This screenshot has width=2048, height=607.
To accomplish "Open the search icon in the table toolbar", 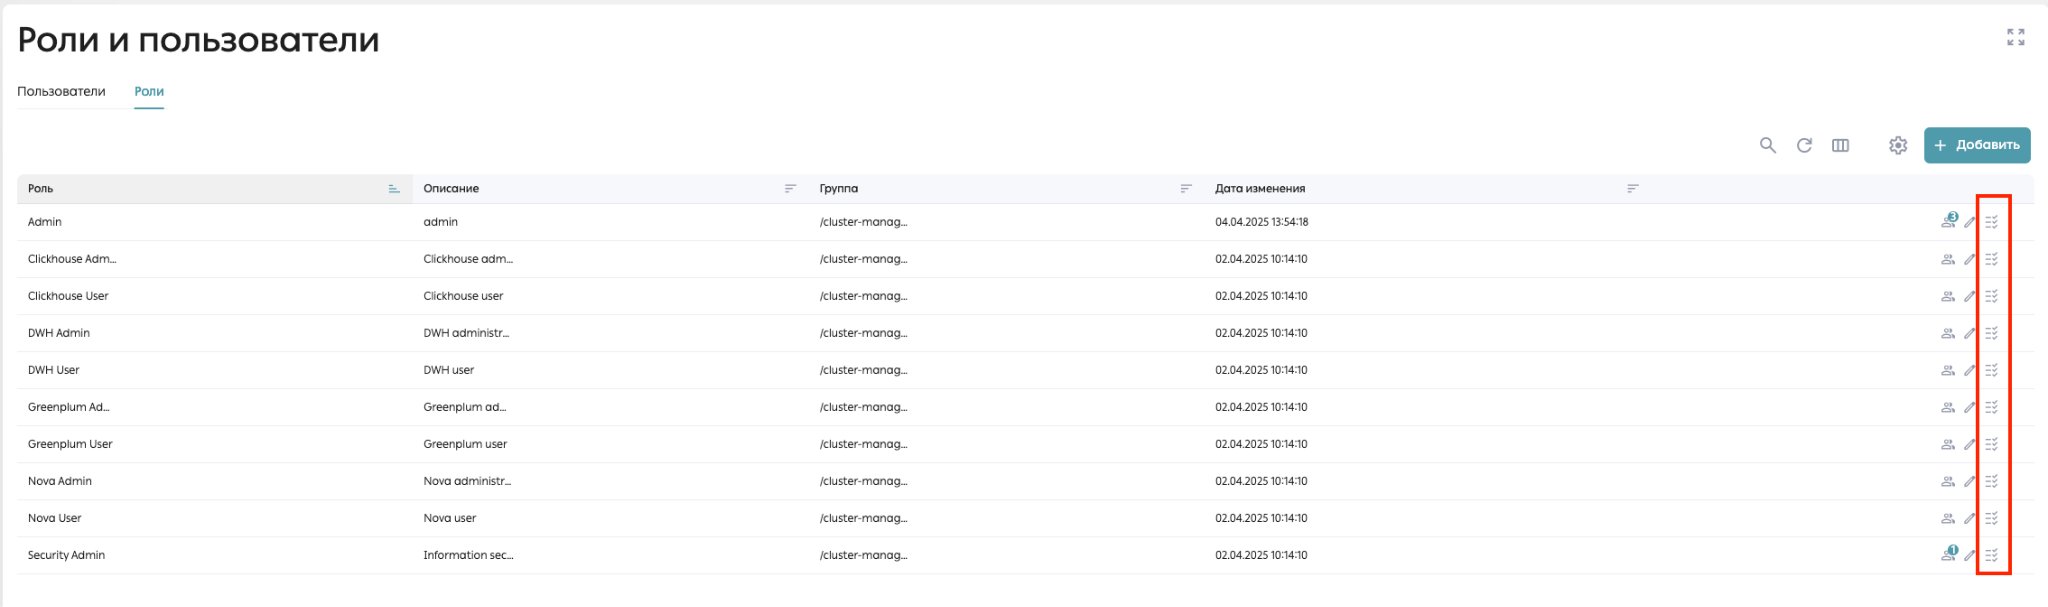I will (1768, 146).
